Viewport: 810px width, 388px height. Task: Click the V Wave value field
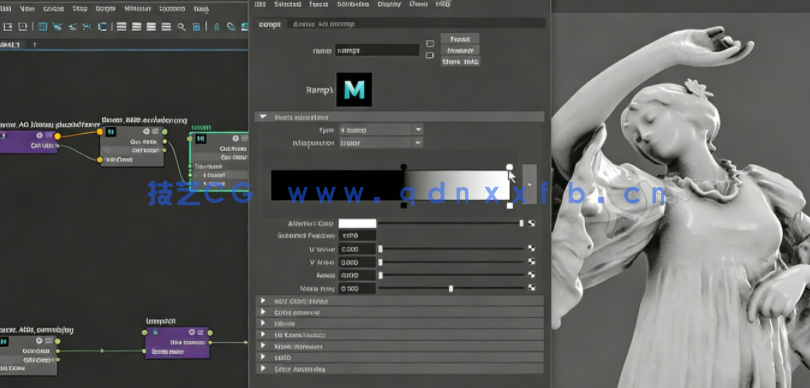[357, 262]
